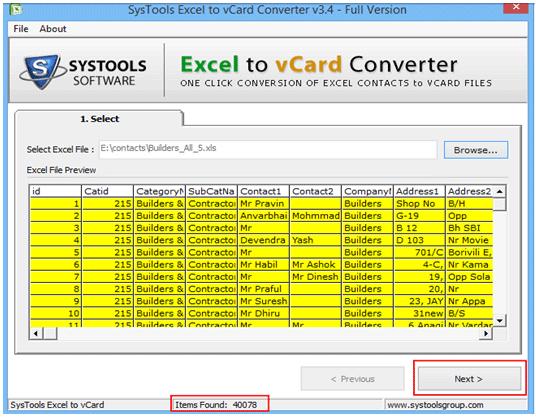536x417 pixels.
Task: Select the 'Mr Praful' cell
Action: point(263,289)
